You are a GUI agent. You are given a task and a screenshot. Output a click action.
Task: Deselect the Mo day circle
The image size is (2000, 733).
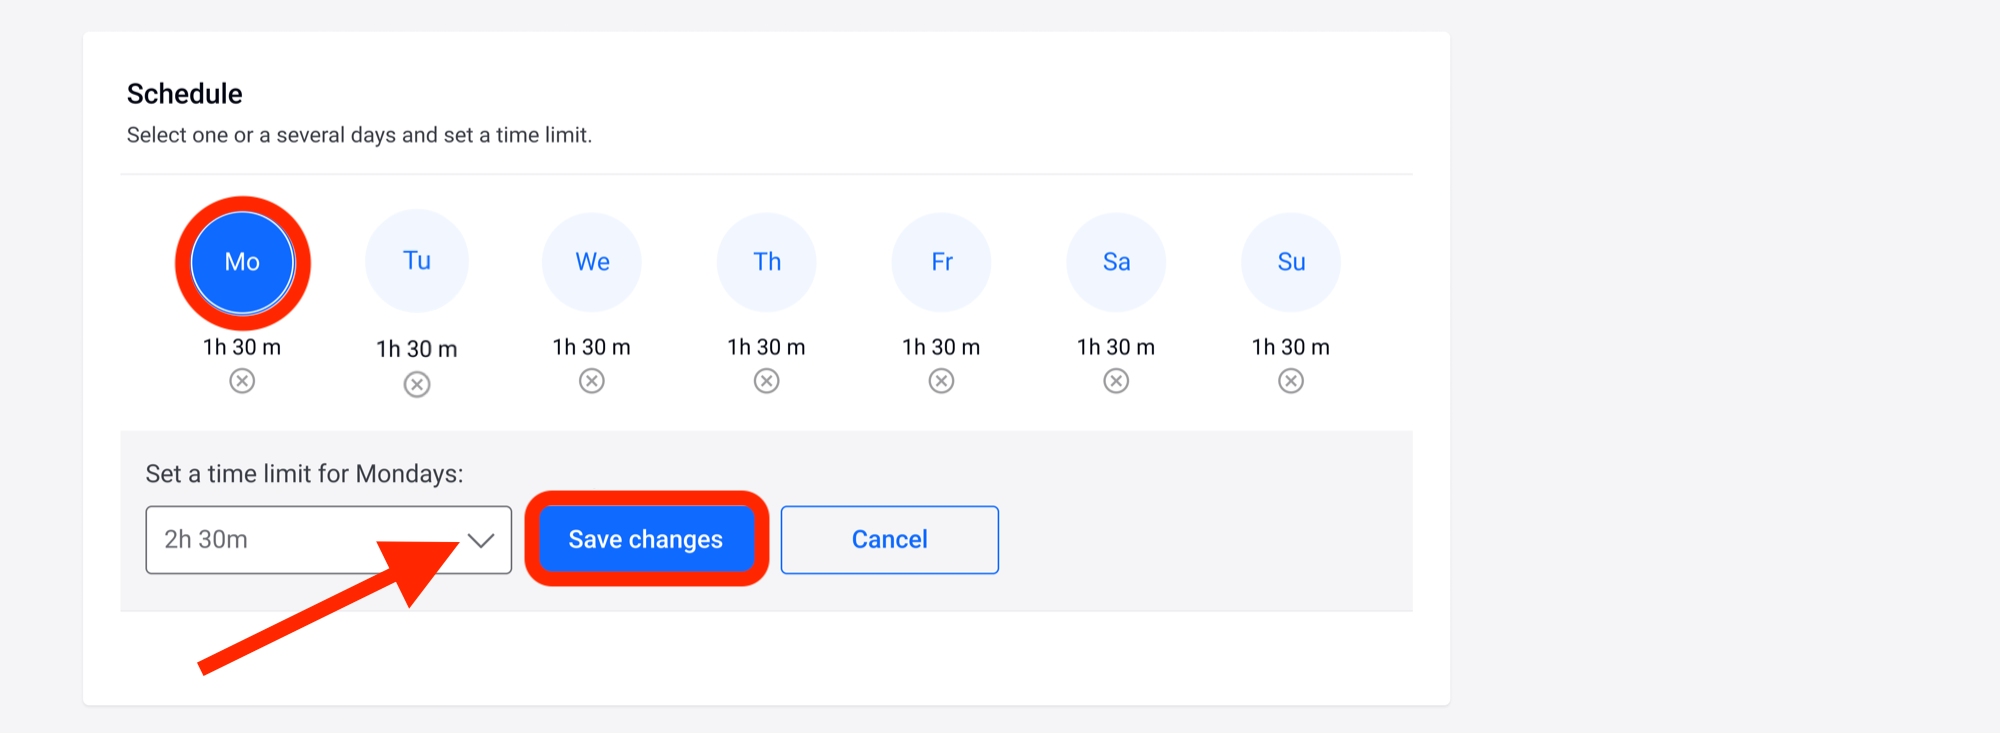(242, 262)
